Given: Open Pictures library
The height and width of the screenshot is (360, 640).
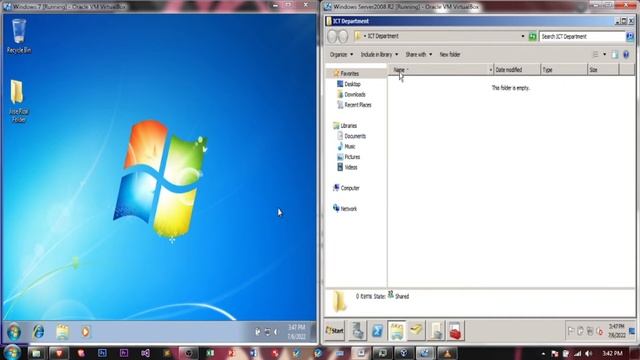Looking at the screenshot, I should [349, 157].
